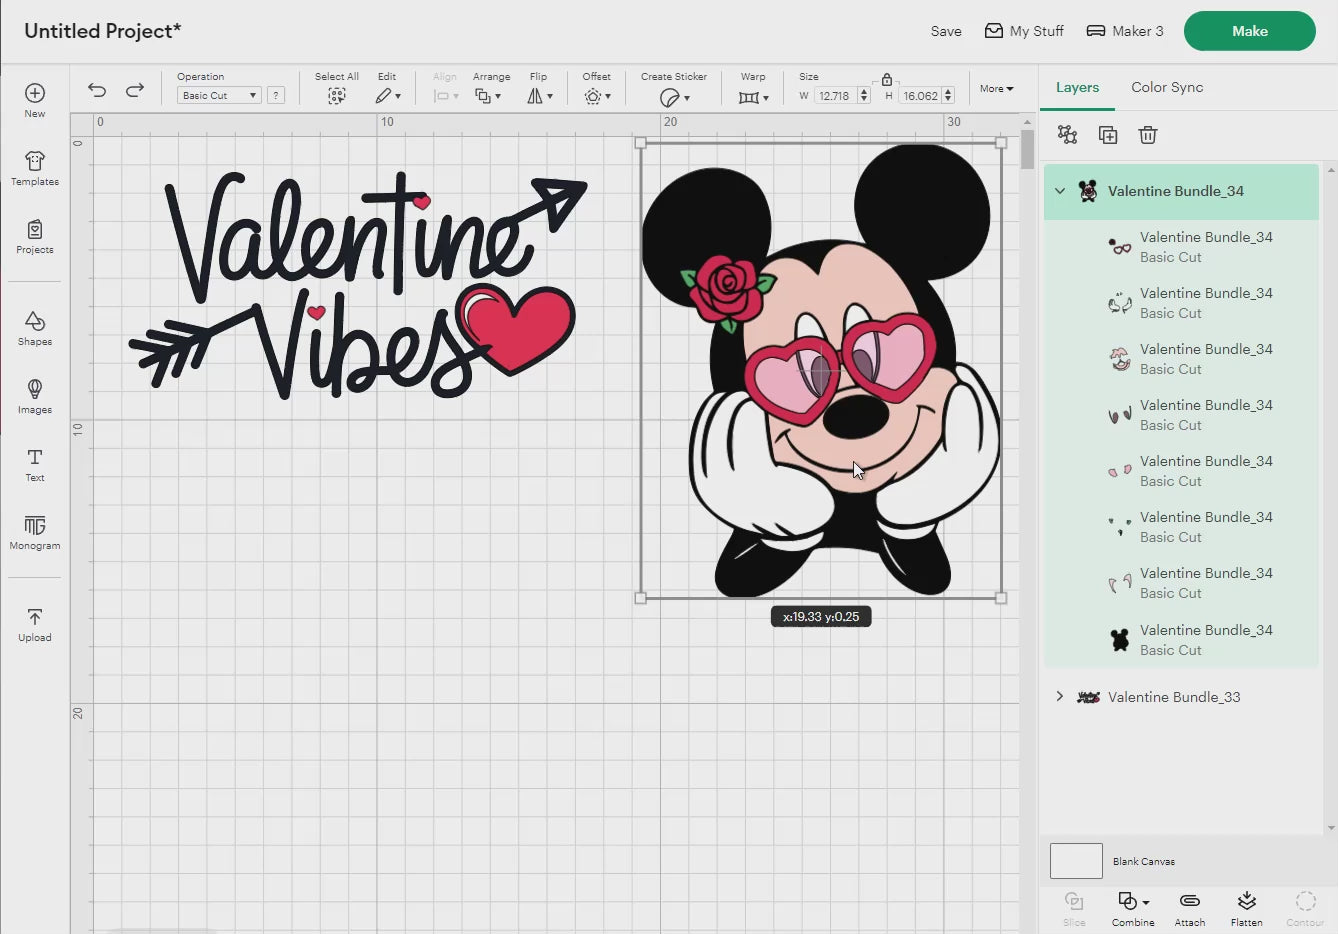1338x934 pixels.
Task: Select the Maker 3 machine
Action: 1125,31
